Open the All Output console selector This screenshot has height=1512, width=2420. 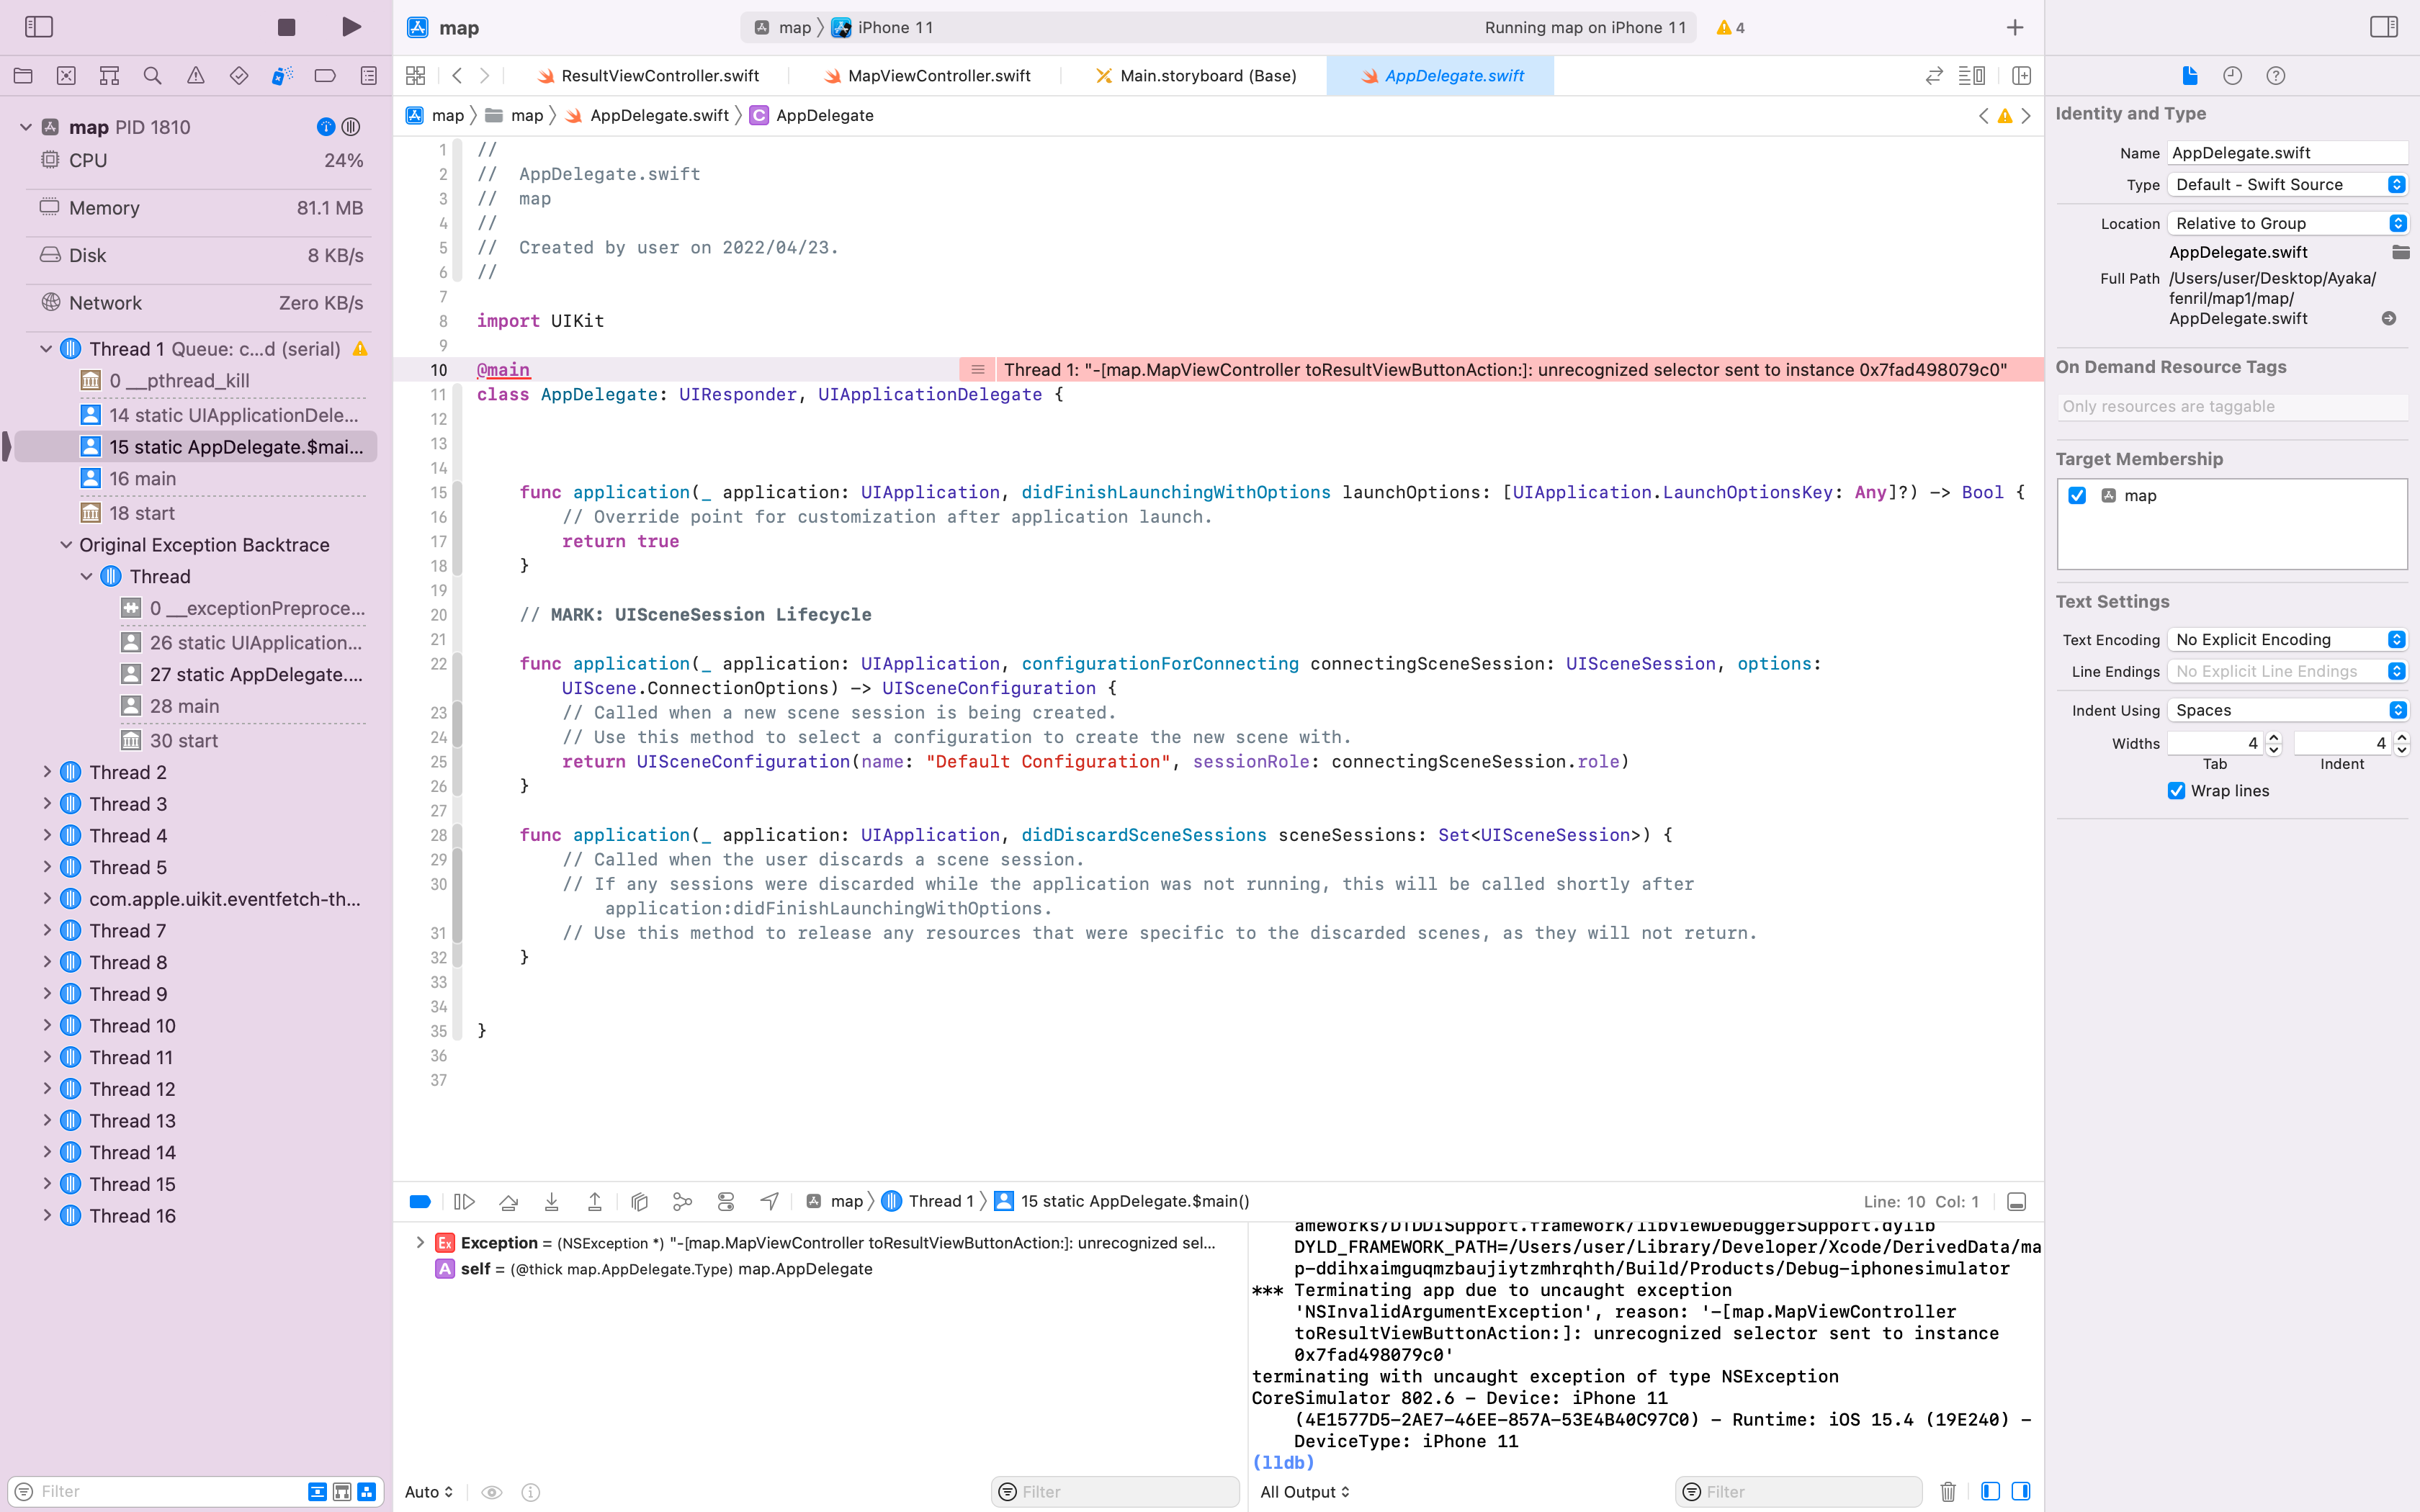[x=1305, y=1491]
